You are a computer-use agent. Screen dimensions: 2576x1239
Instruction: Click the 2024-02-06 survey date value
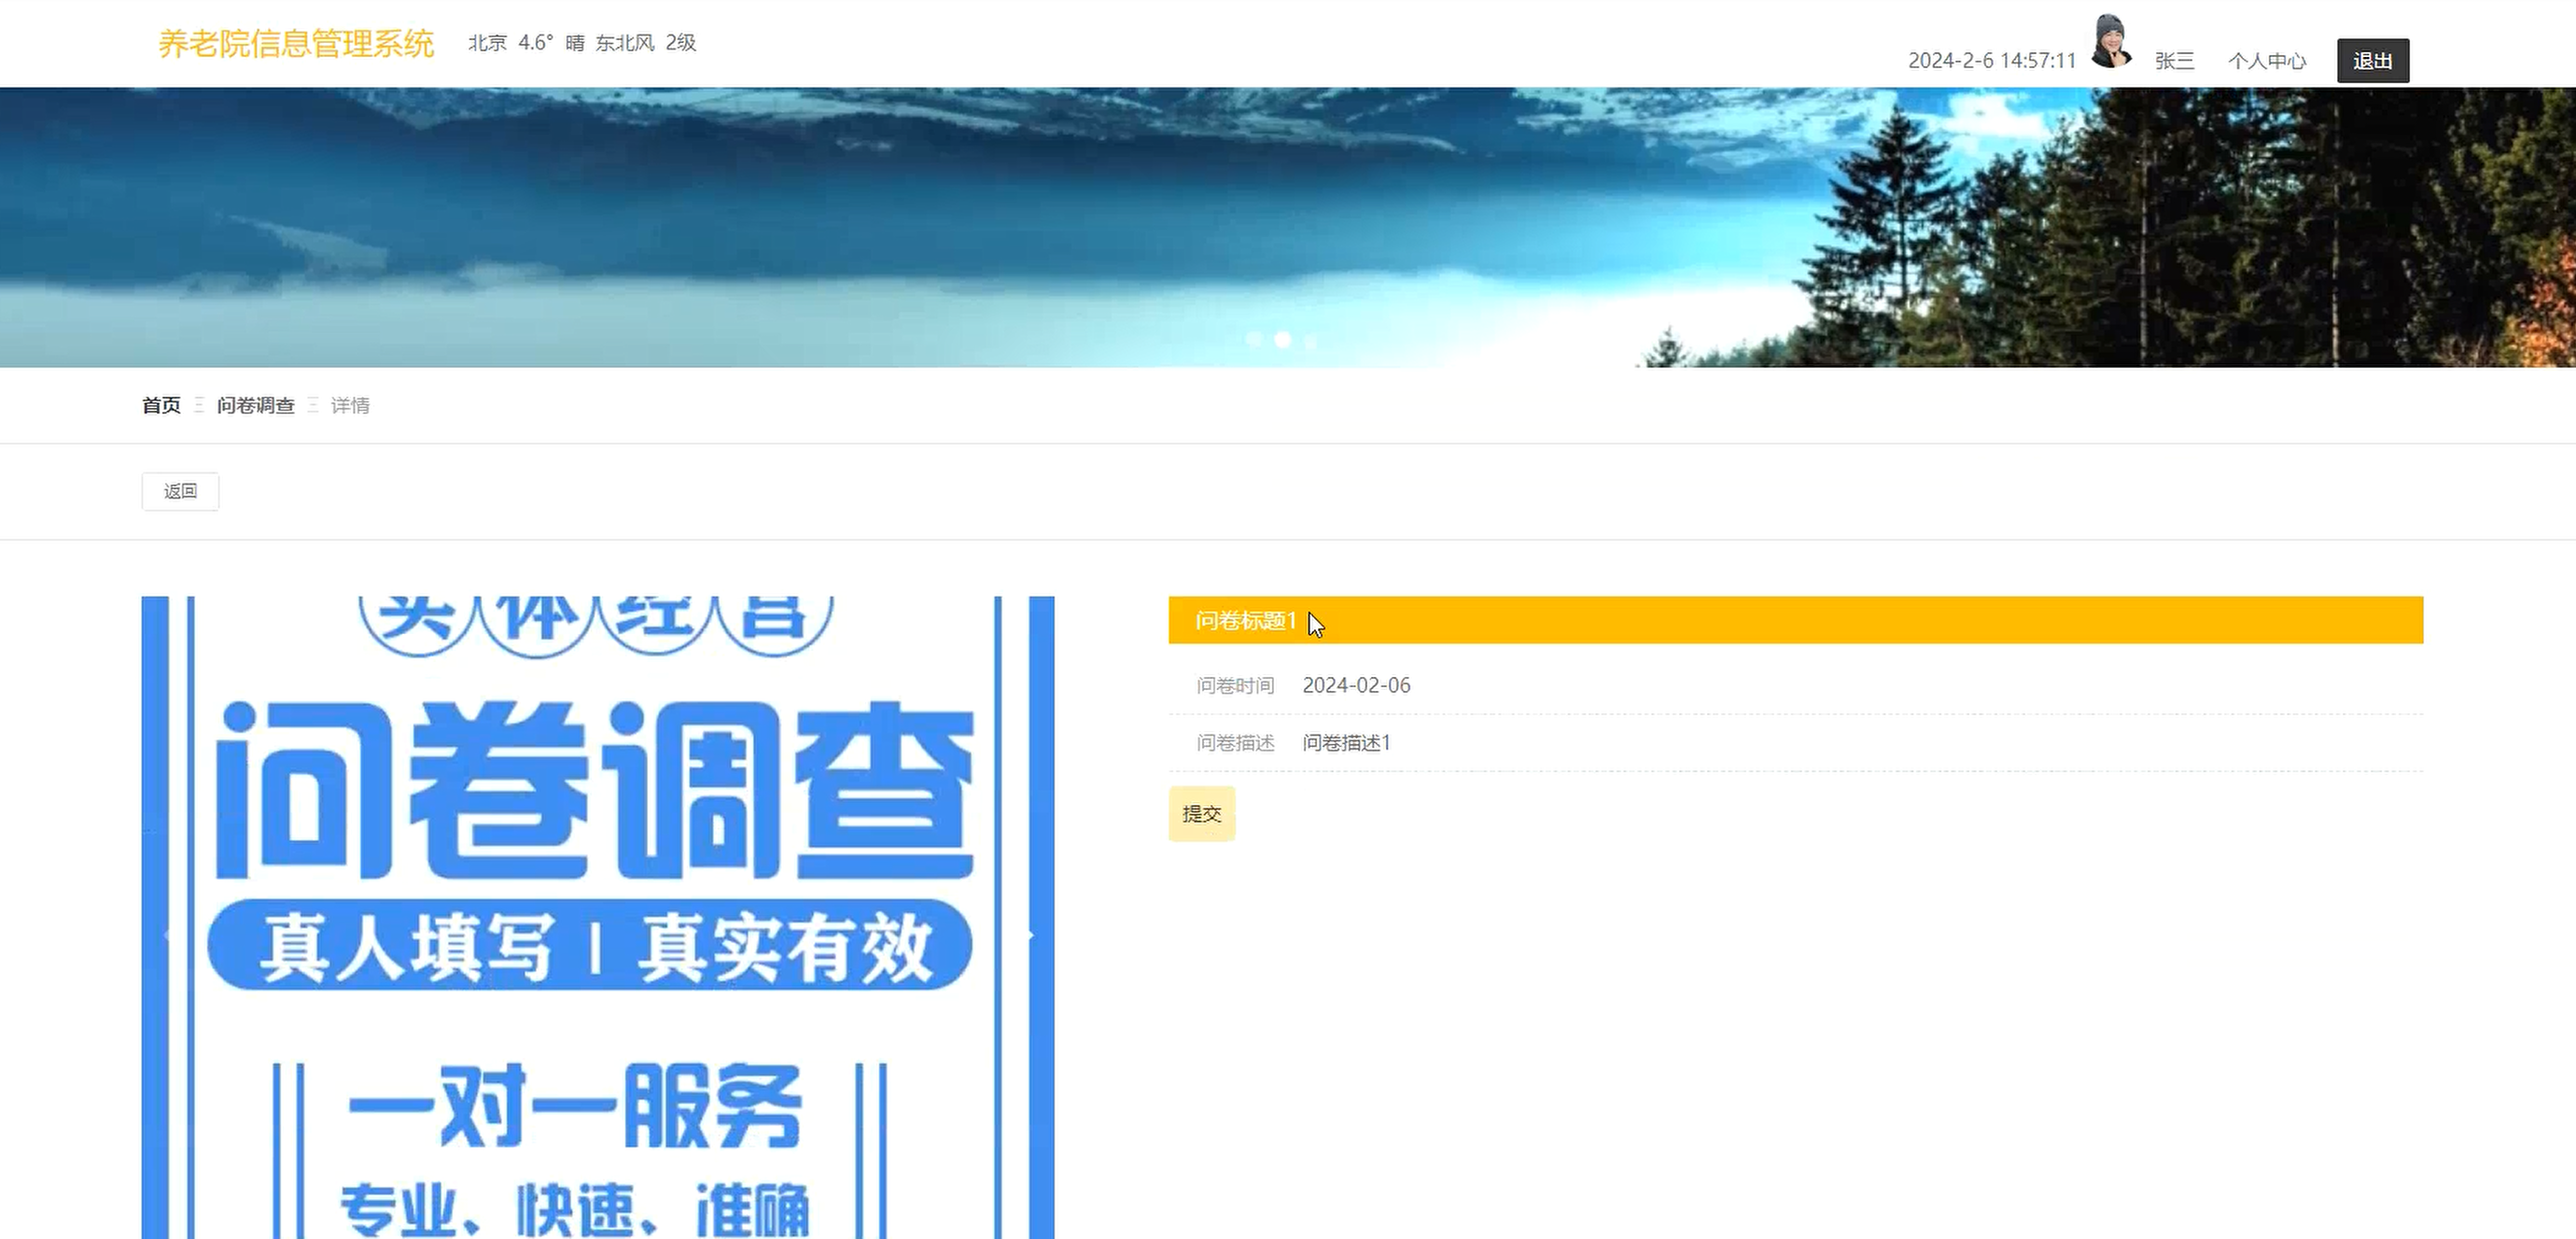[x=1356, y=685]
